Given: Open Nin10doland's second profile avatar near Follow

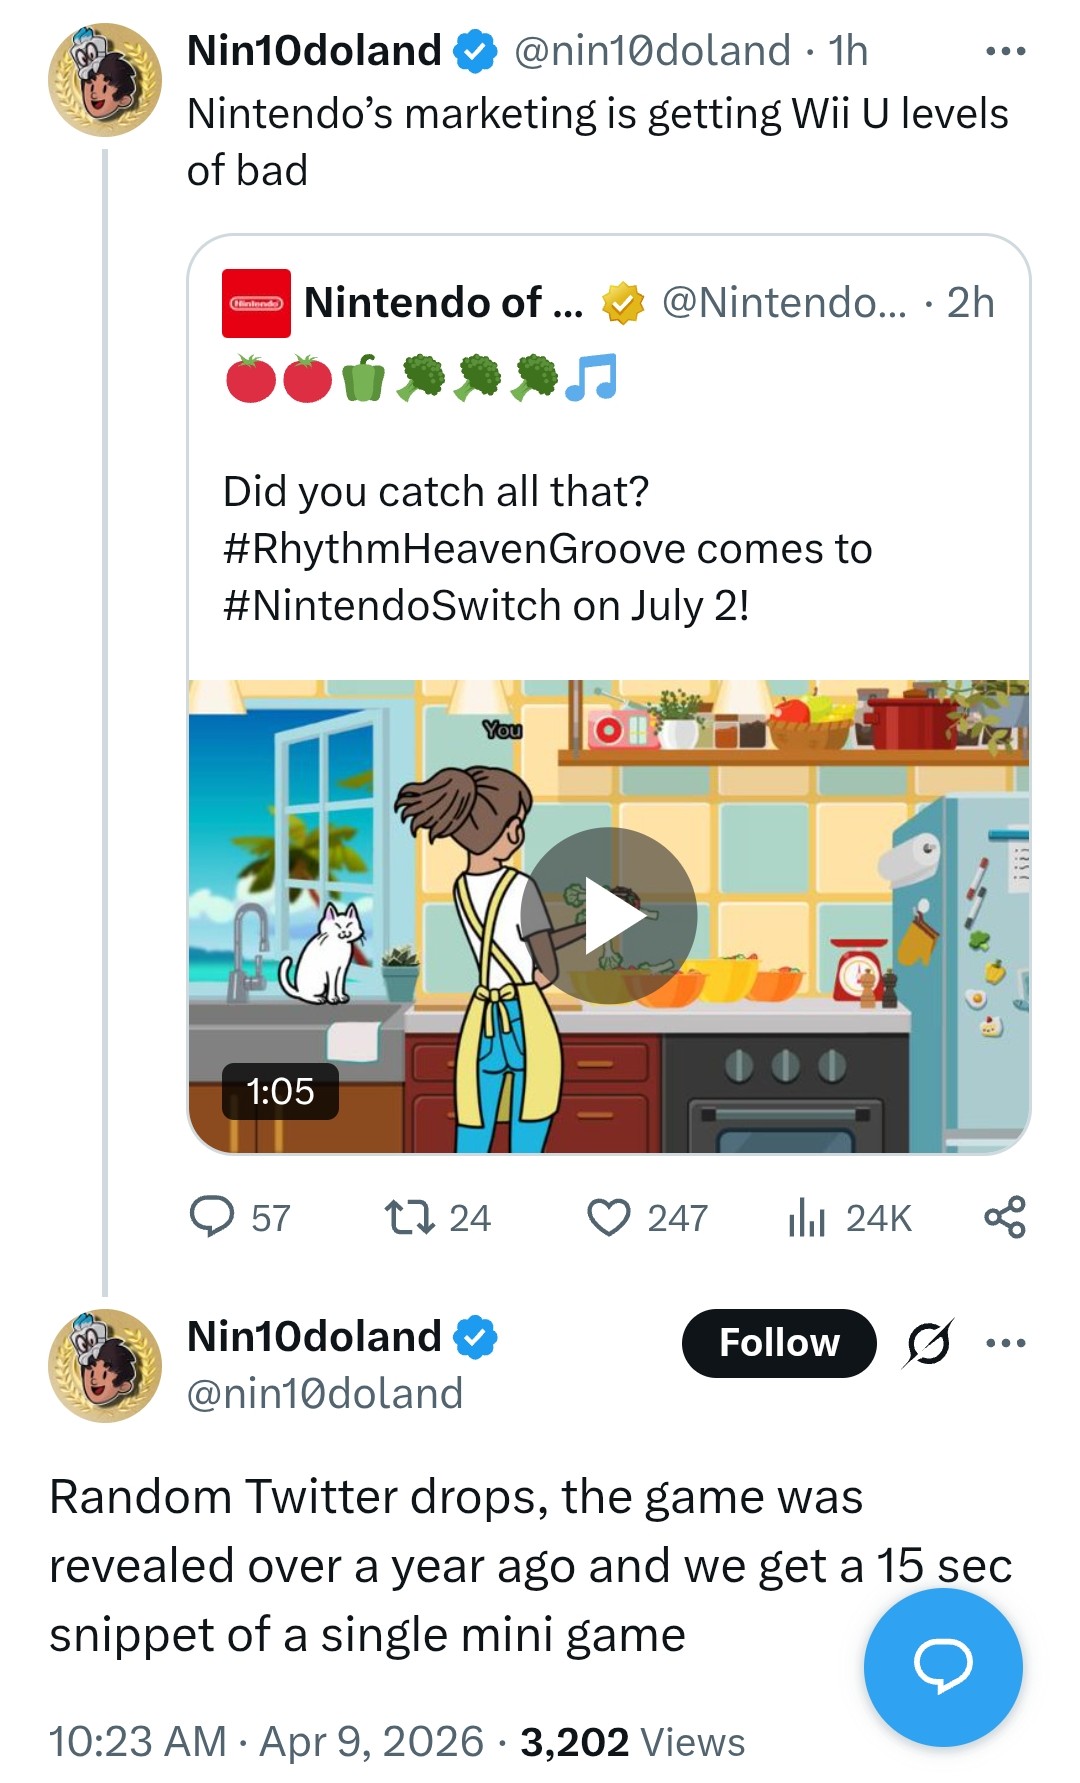Looking at the screenshot, I should pos(105,1366).
